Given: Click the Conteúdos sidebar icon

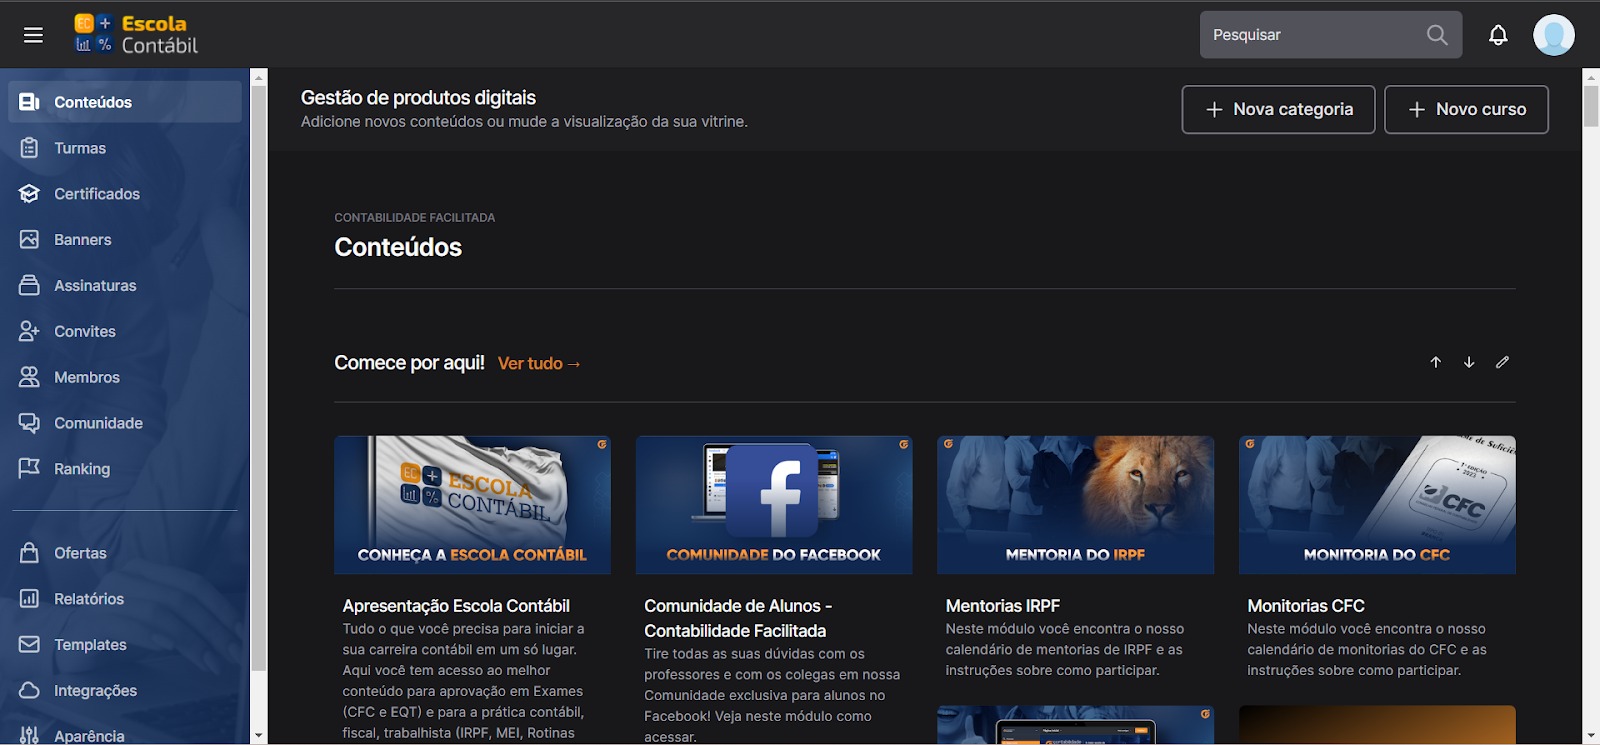Looking at the screenshot, I should (x=29, y=102).
